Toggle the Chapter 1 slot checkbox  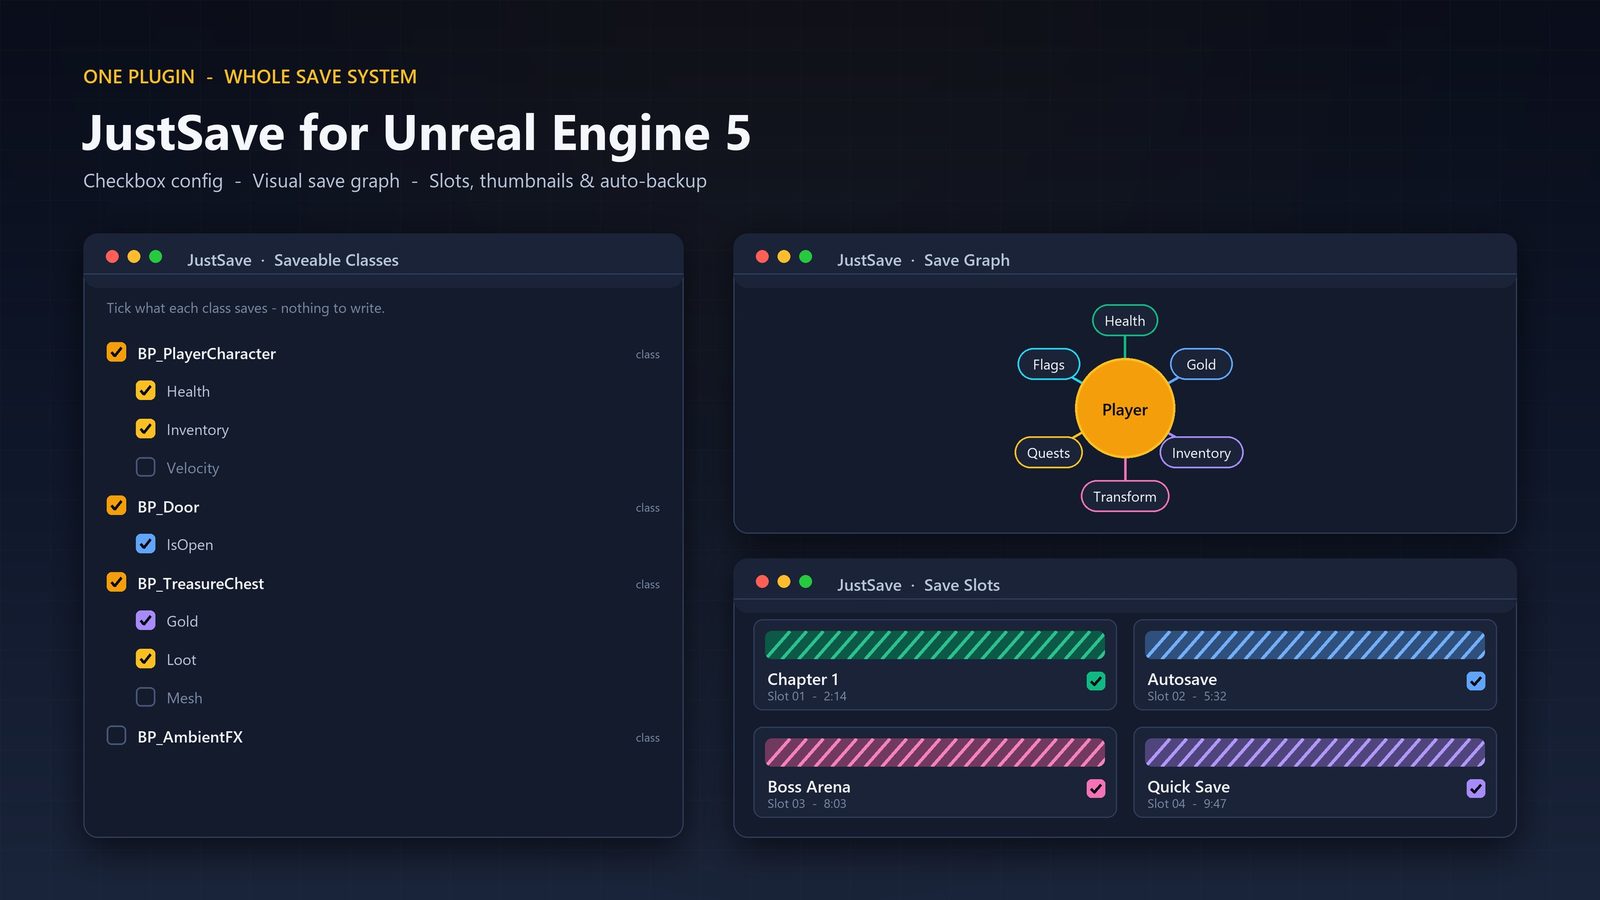[1096, 681]
